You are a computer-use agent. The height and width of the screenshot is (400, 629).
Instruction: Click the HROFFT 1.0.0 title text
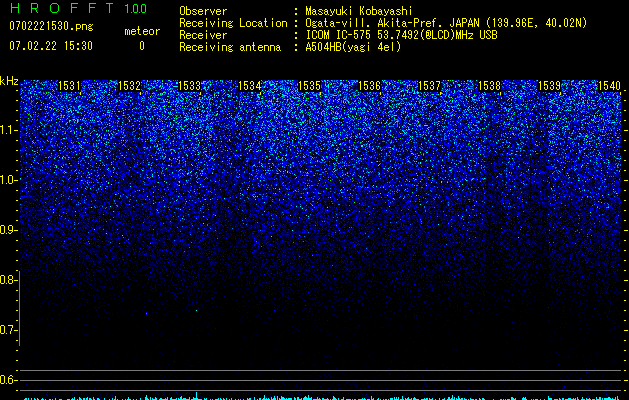tap(78, 8)
